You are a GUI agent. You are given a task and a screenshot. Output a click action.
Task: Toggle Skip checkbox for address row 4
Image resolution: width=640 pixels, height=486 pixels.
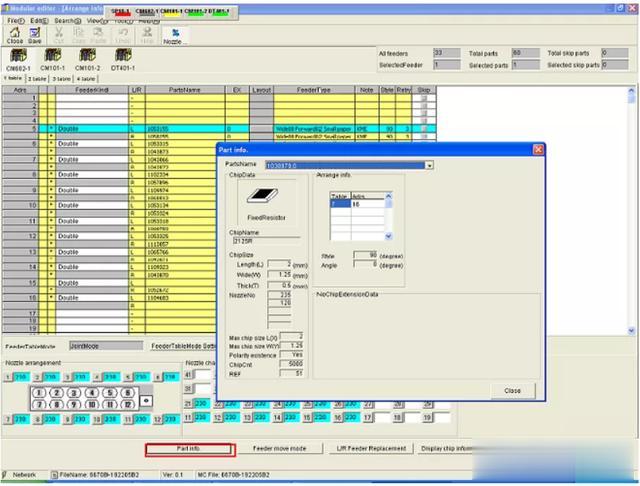tap(424, 121)
